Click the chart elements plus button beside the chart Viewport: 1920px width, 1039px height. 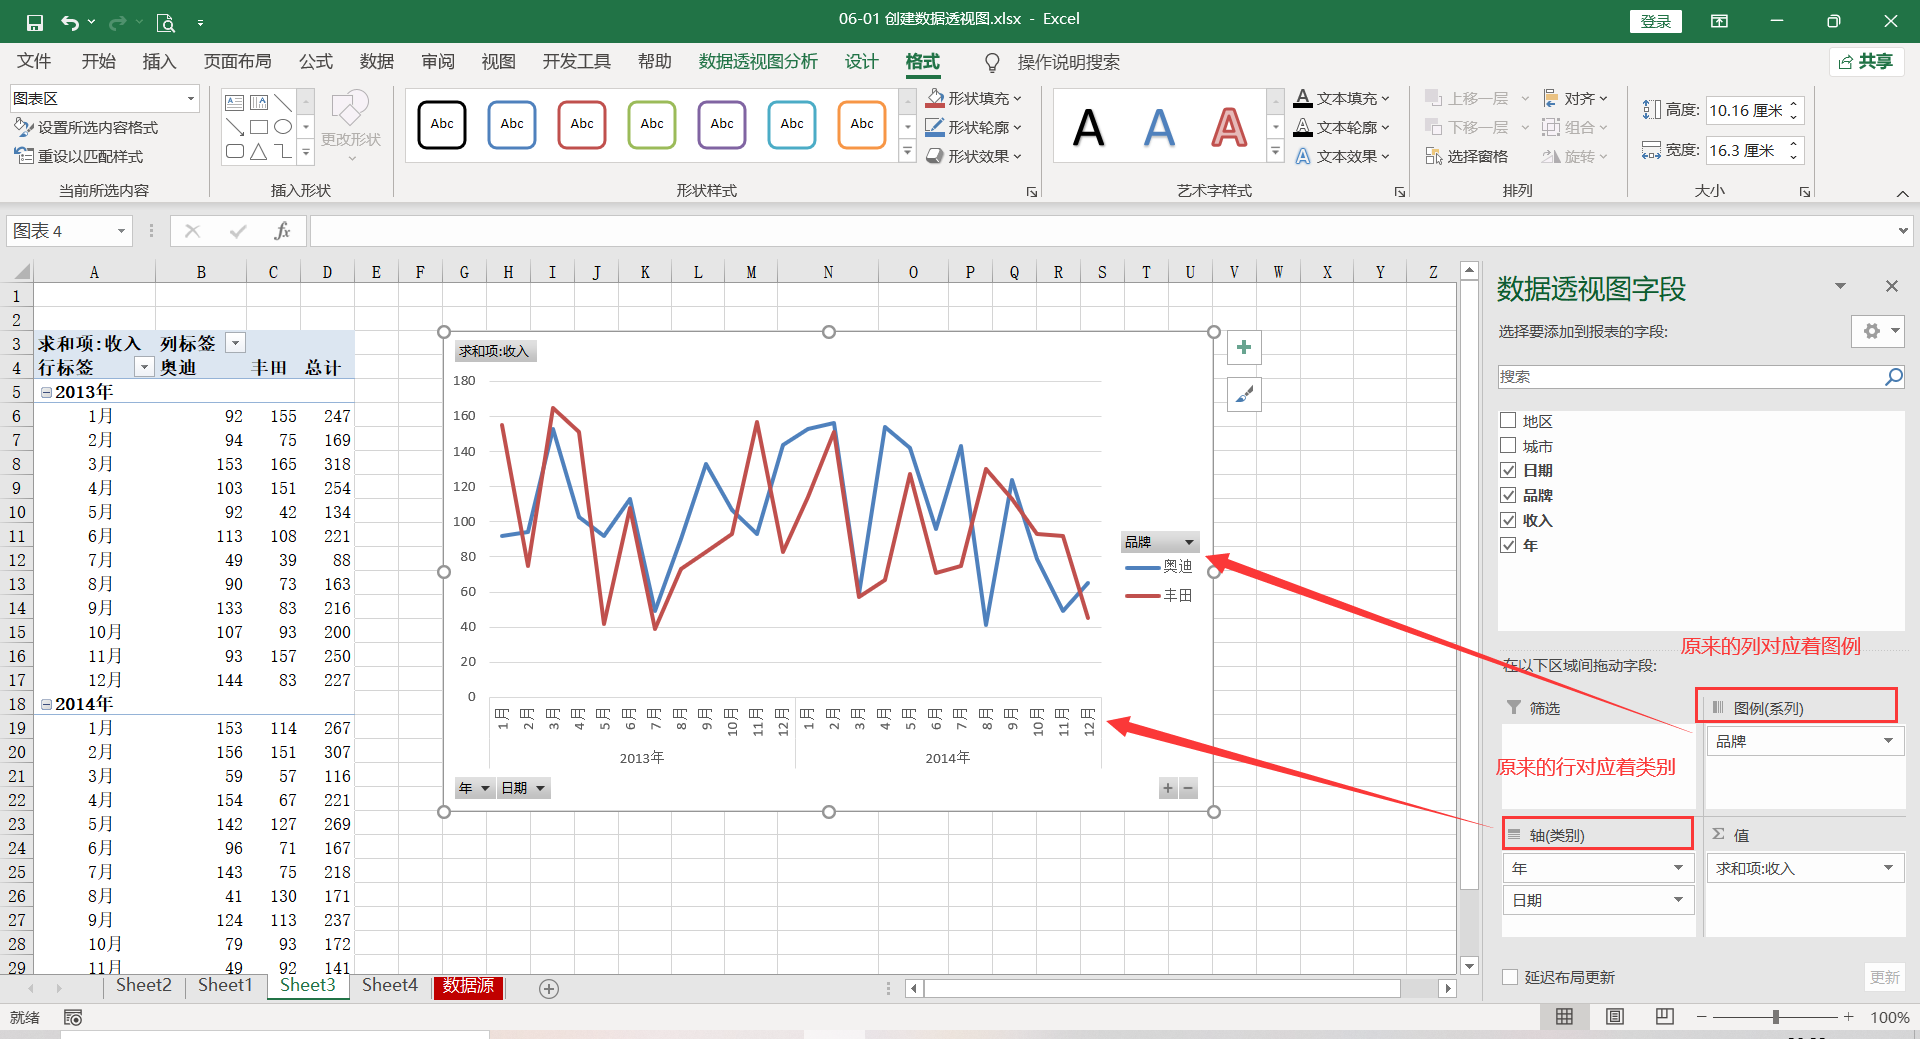pyautogui.click(x=1244, y=347)
